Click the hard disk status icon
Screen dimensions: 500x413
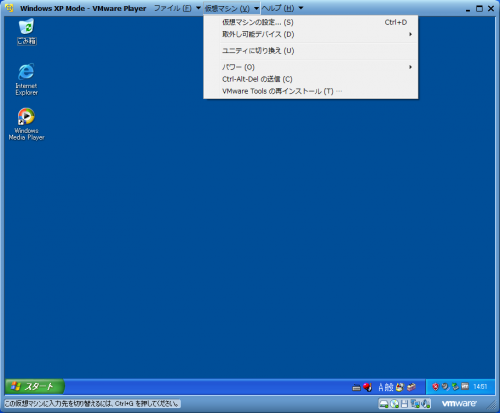click(x=384, y=404)
